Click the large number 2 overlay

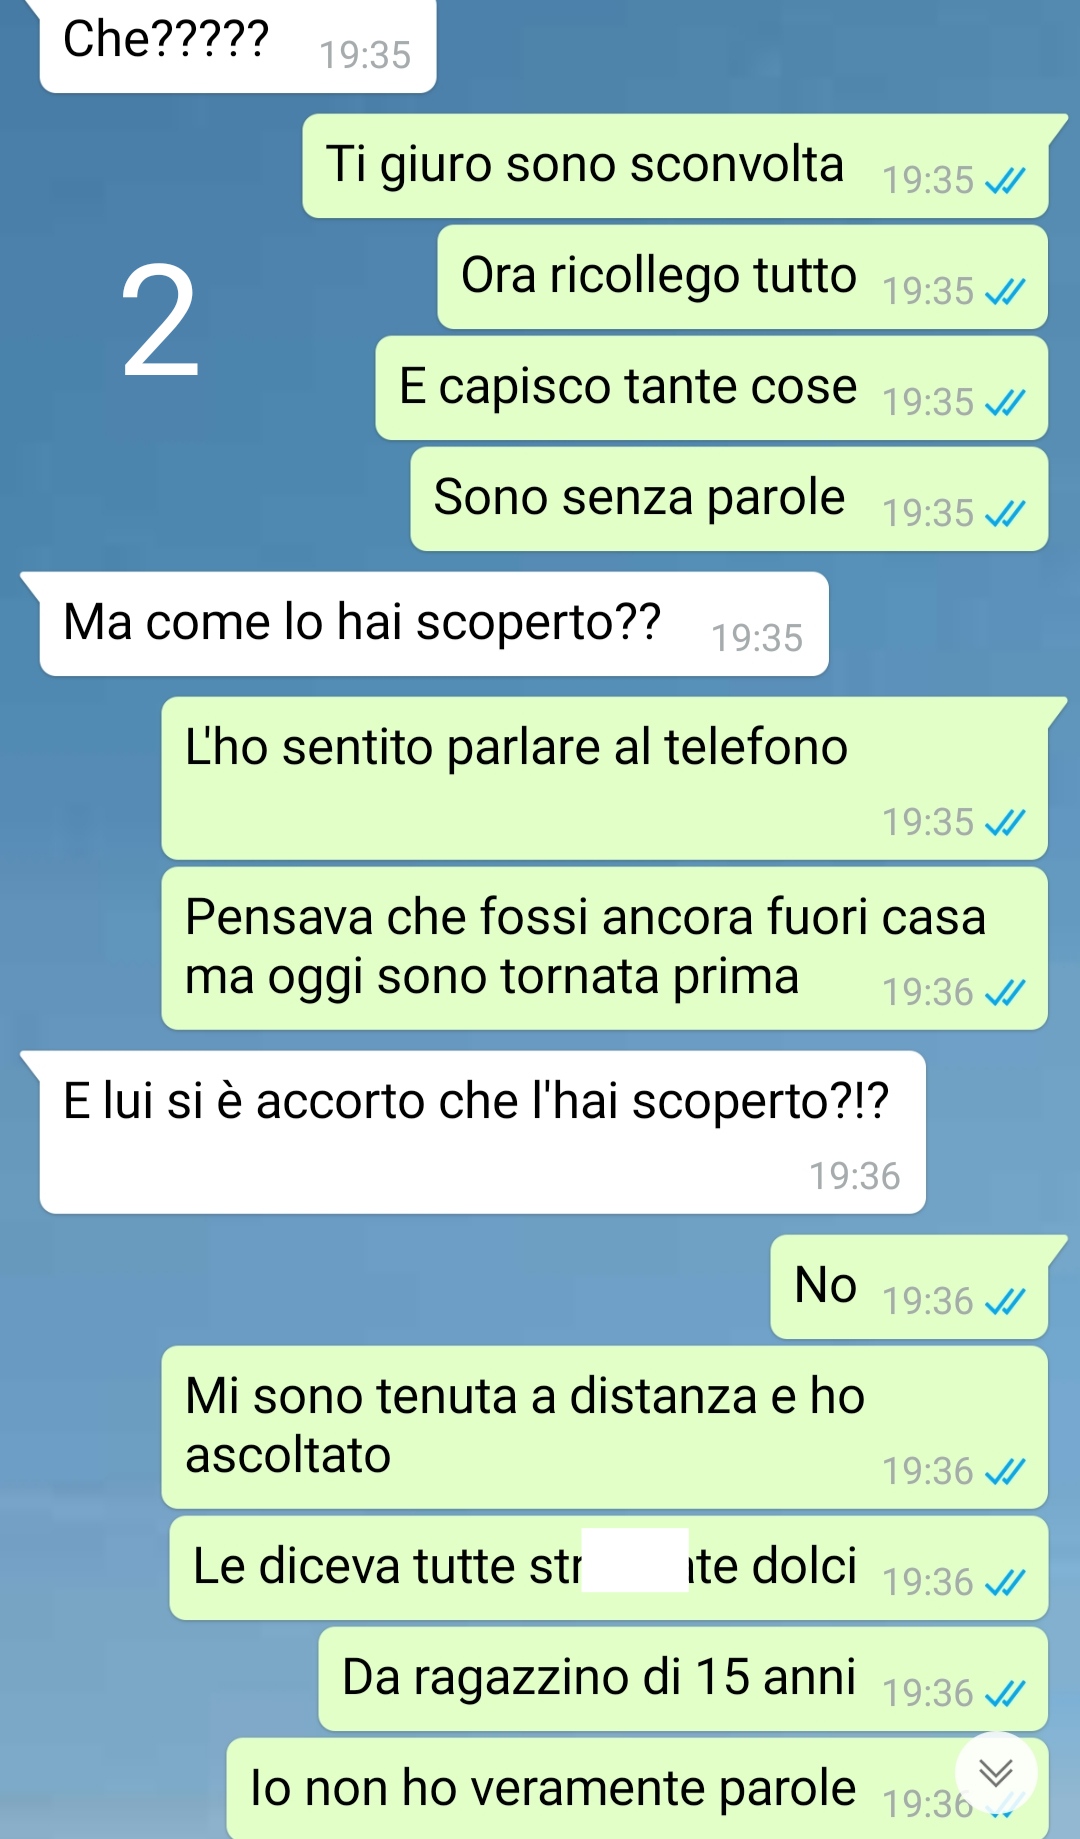[160, 322]
